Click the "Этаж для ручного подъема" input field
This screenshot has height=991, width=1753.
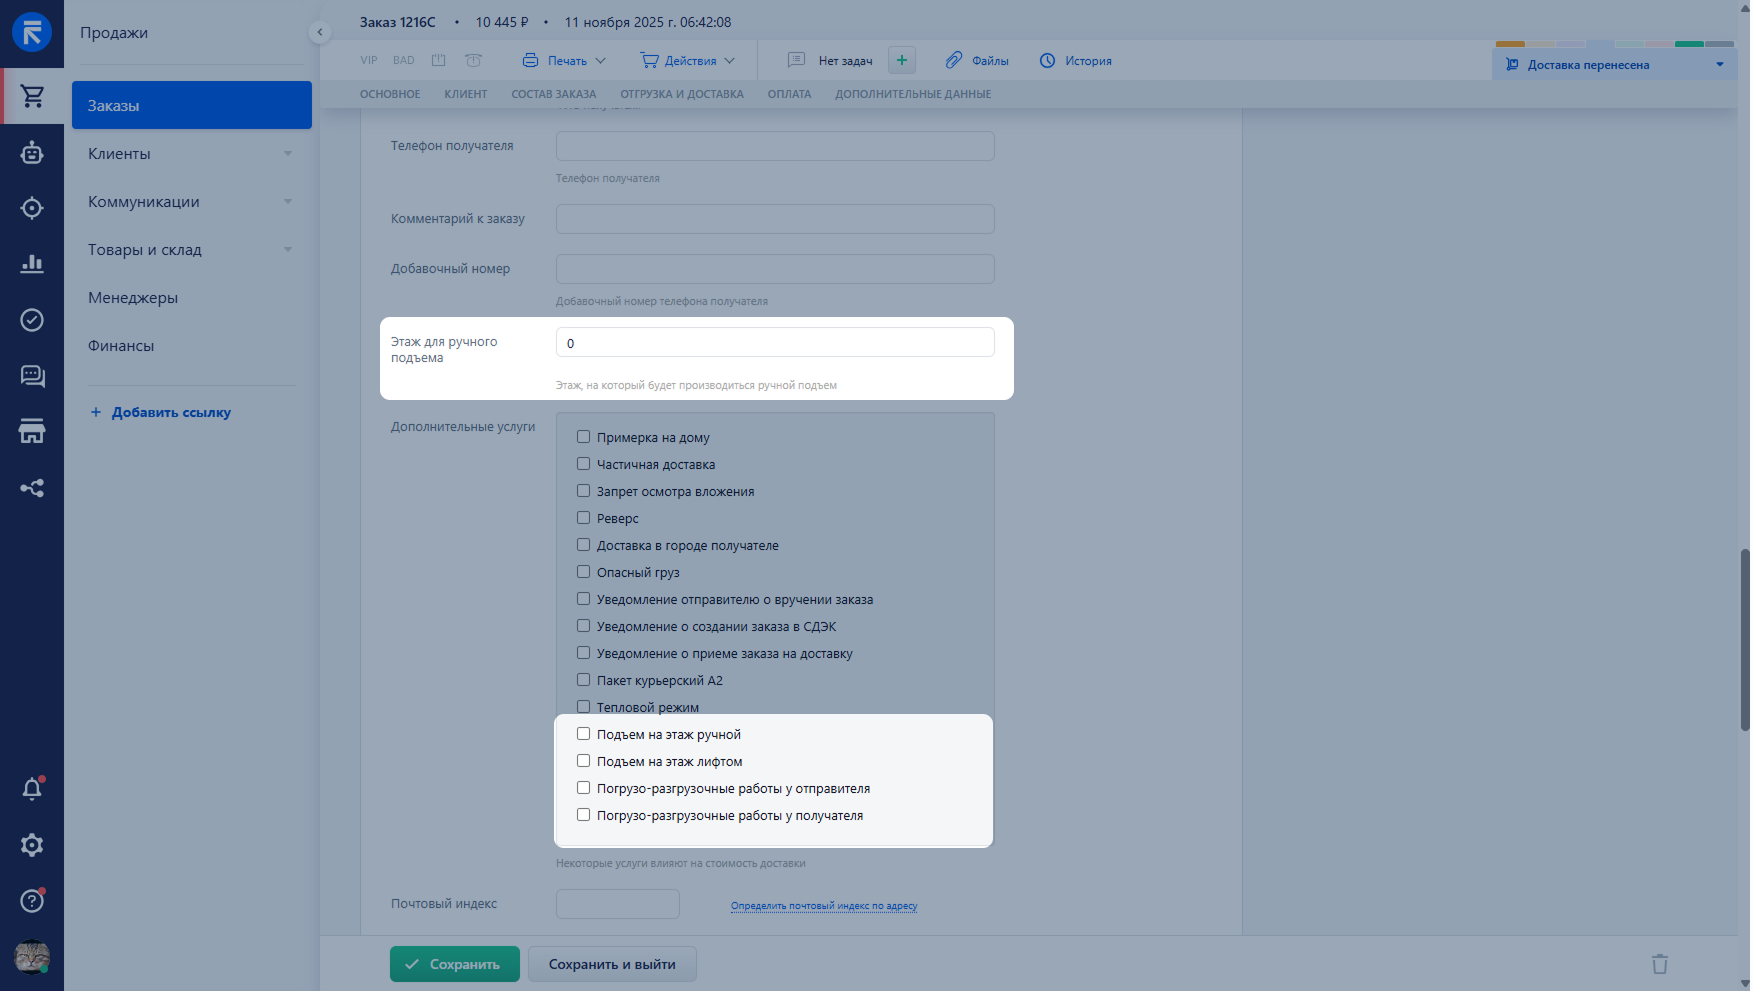tap(775, 343)
